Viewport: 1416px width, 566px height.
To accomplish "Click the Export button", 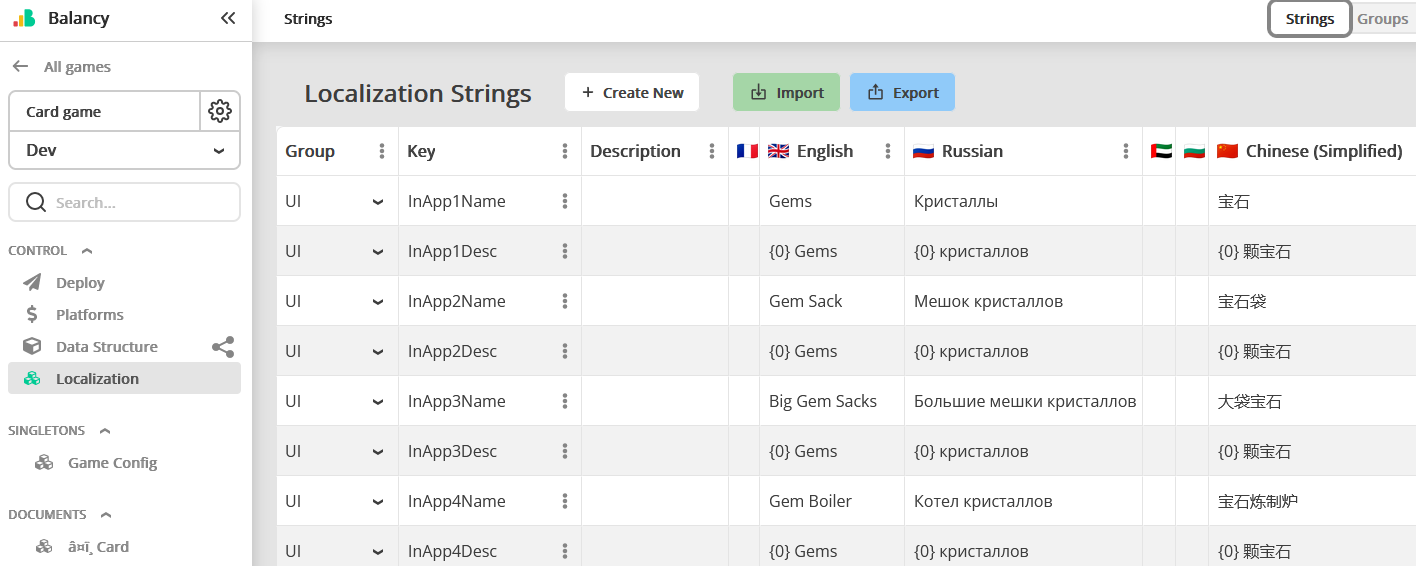I will 902,92.
